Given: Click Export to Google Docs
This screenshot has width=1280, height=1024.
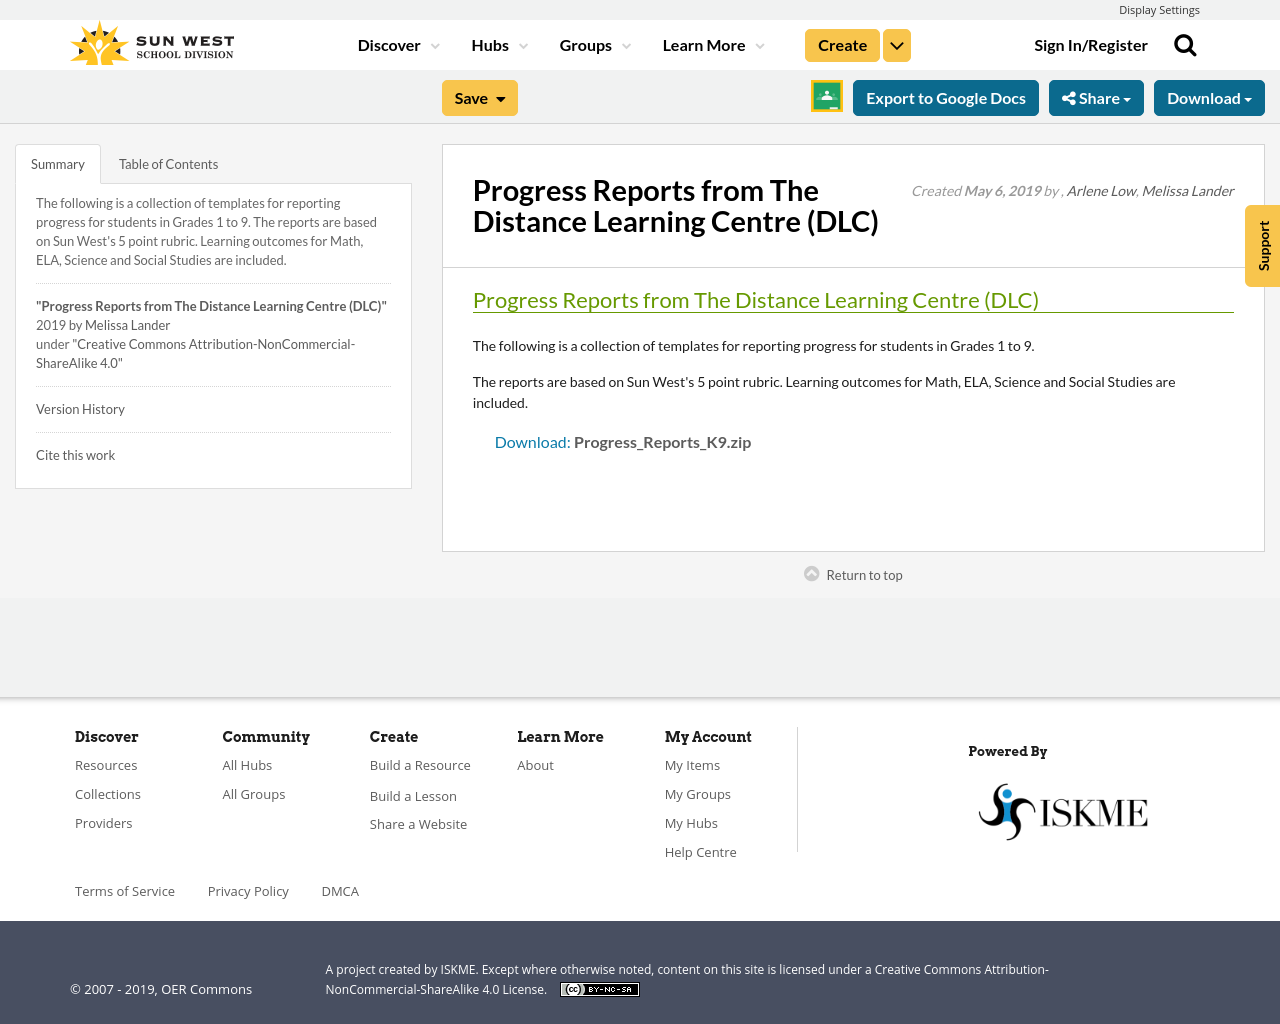Looking at the screenshot, I should click(945, 96).
